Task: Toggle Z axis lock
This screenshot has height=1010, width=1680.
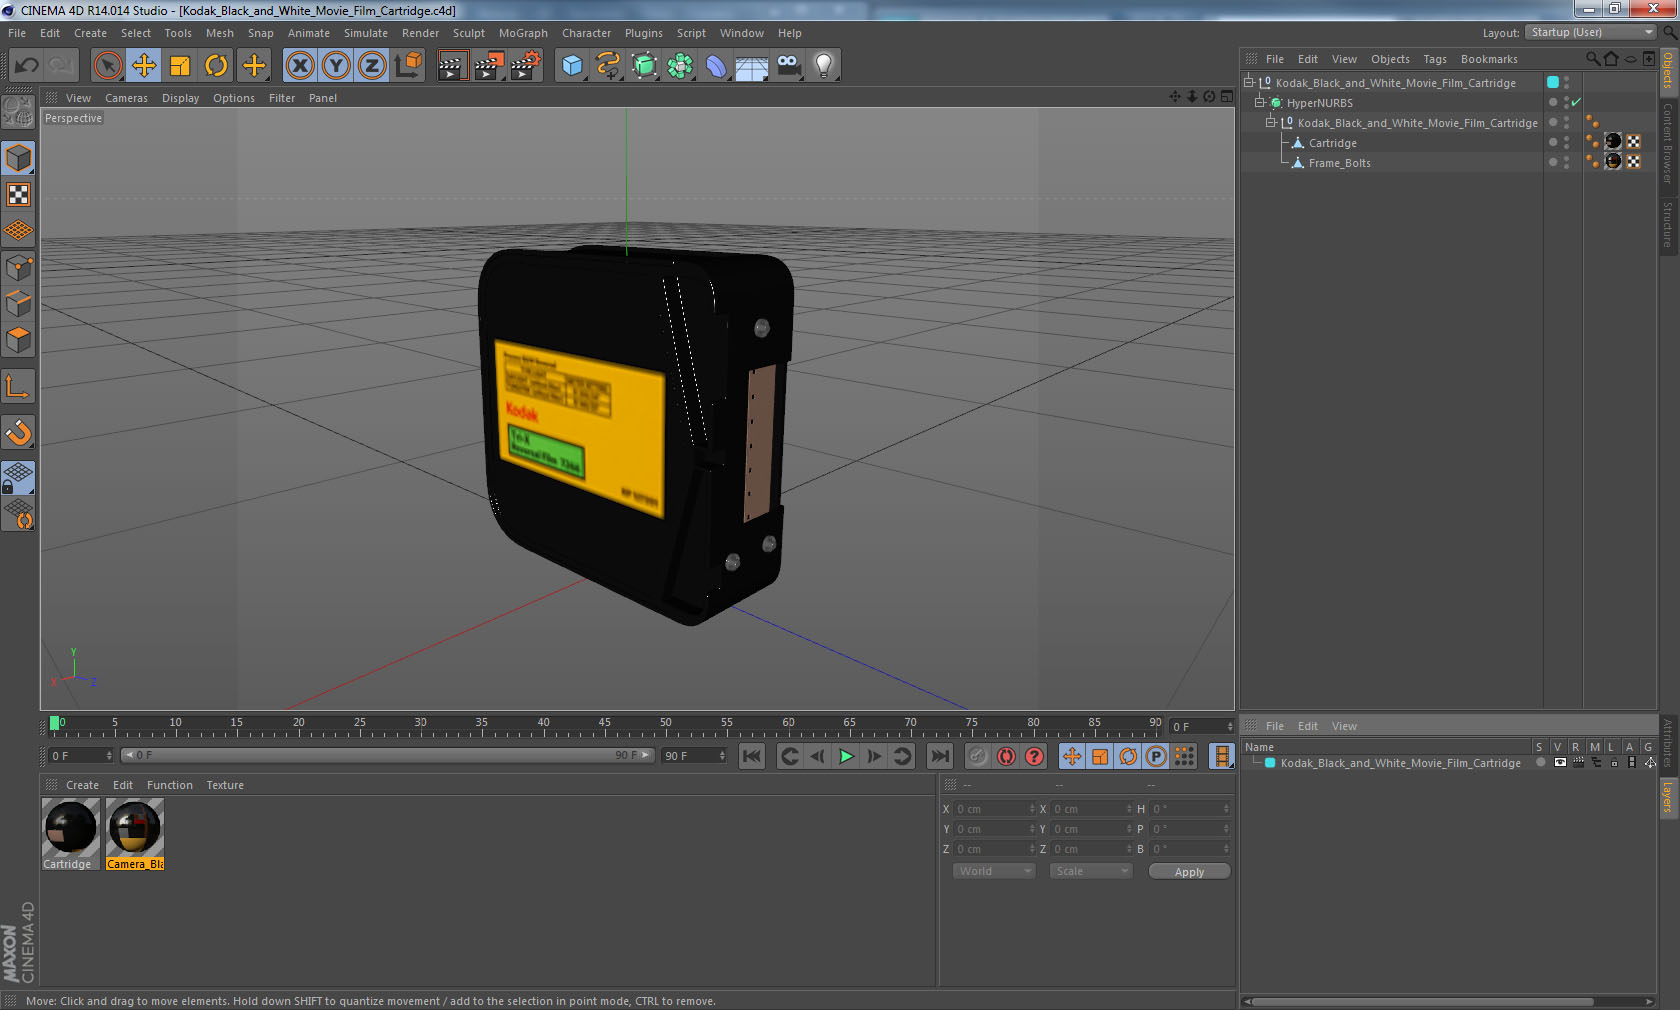Action: [x=372, y=66]
